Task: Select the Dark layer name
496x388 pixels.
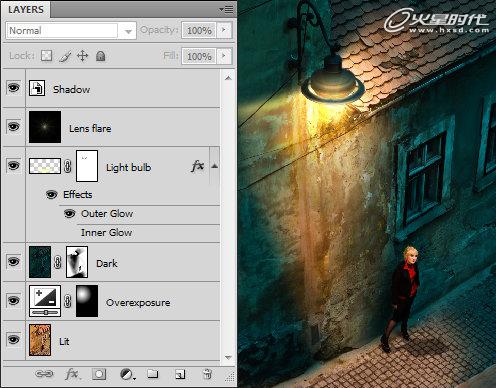Action: tap(107, 263)
